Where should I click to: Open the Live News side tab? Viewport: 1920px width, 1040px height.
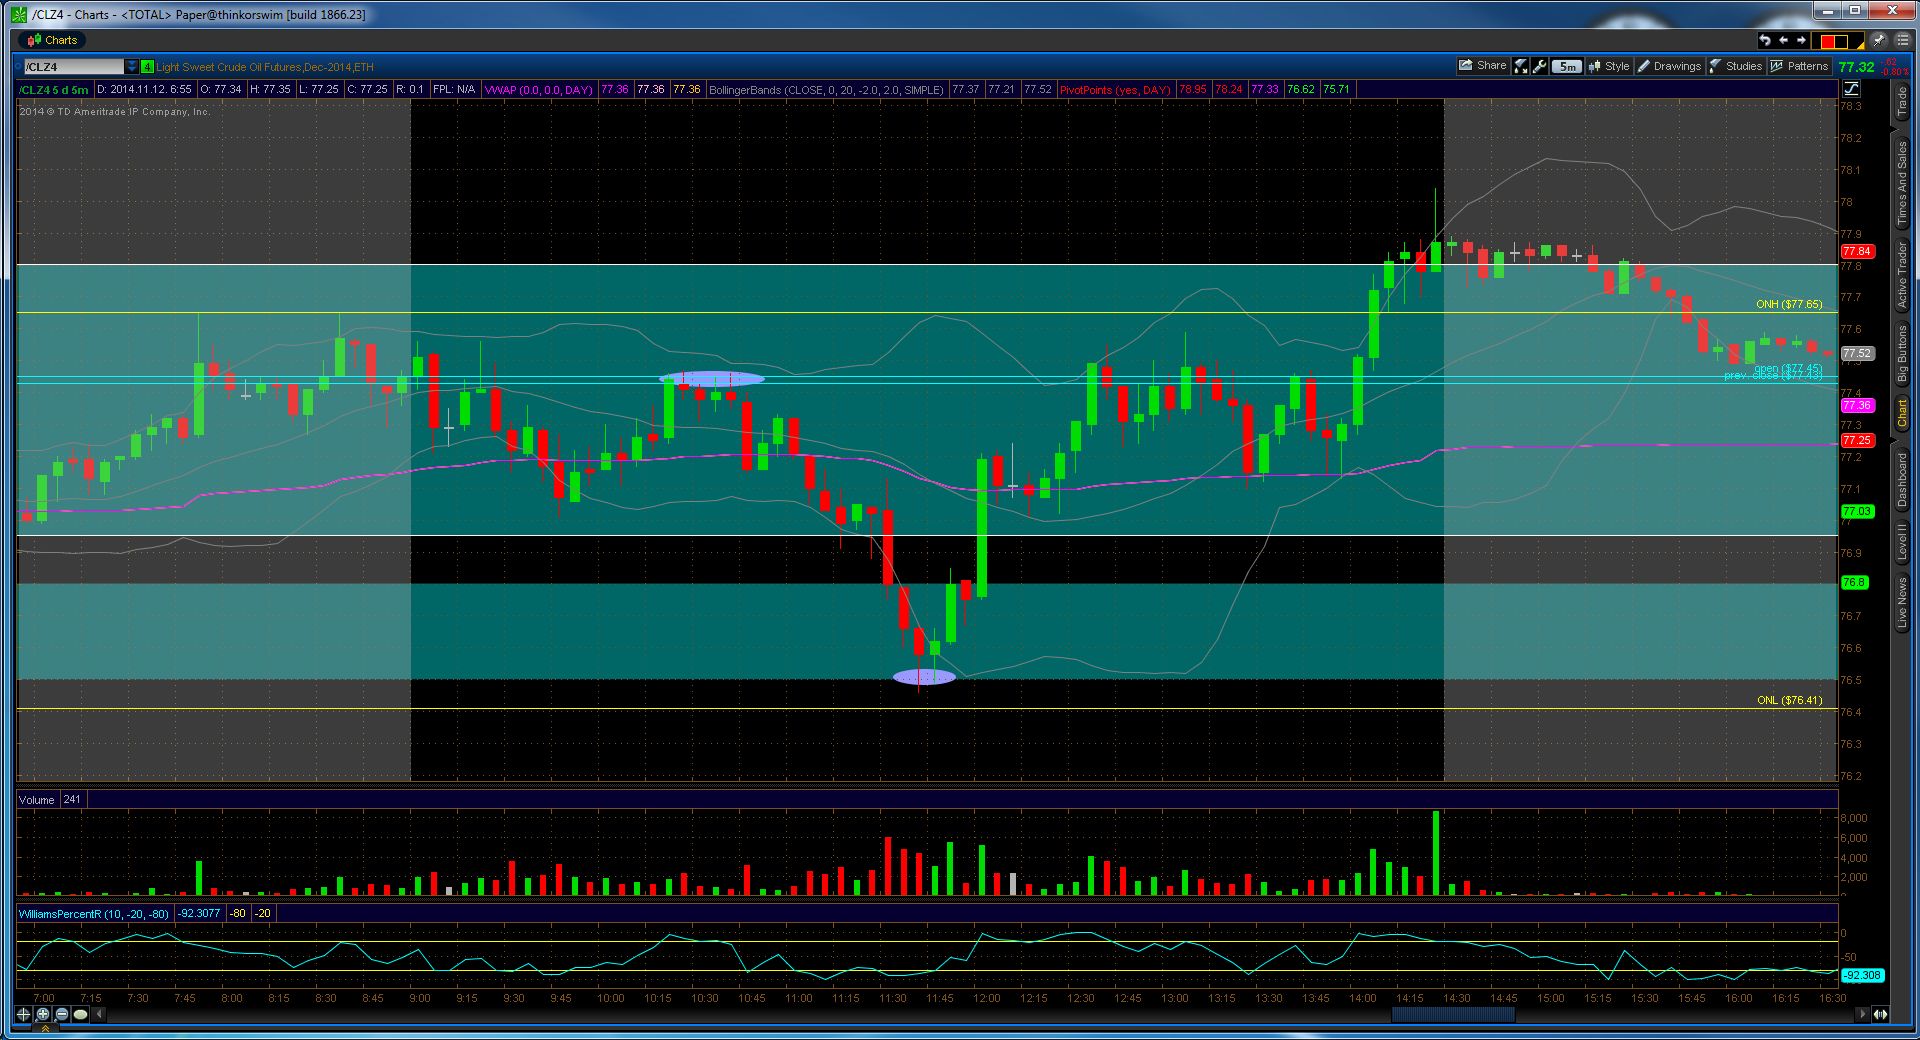pyautogui.click(x=1901, y=603)
